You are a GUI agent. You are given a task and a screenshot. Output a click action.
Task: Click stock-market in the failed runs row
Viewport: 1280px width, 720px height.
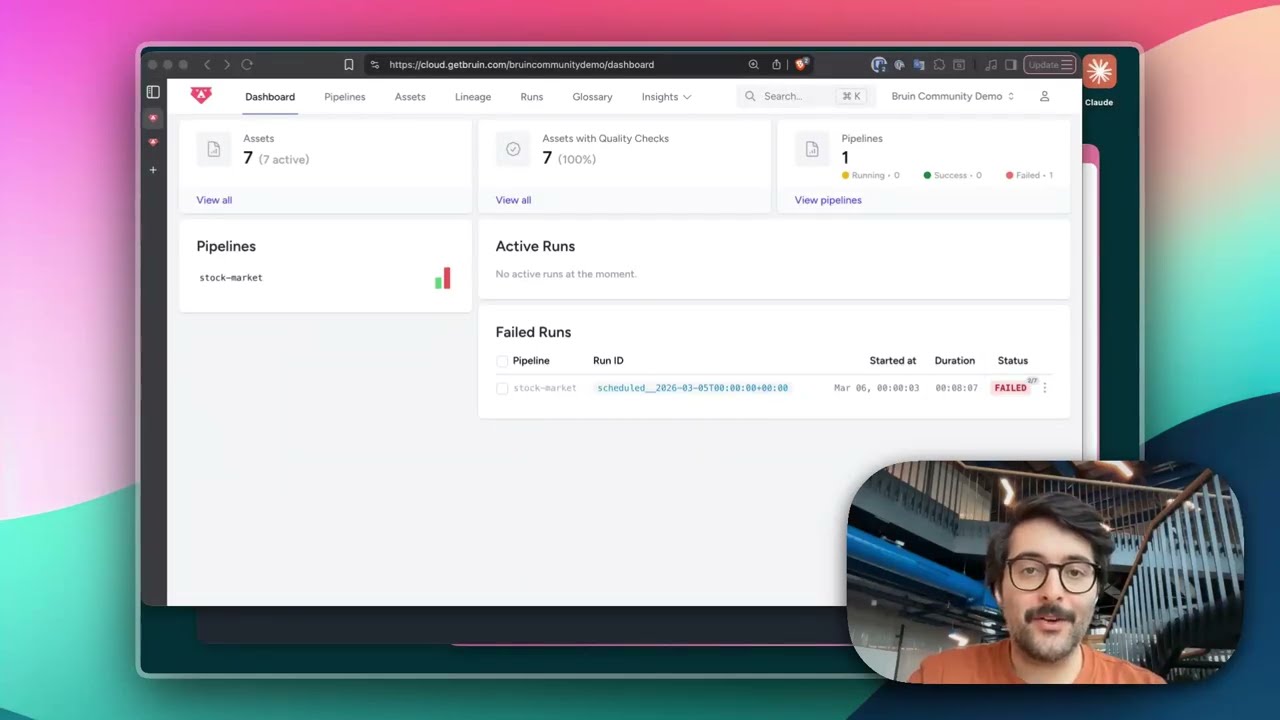[545, 388]
